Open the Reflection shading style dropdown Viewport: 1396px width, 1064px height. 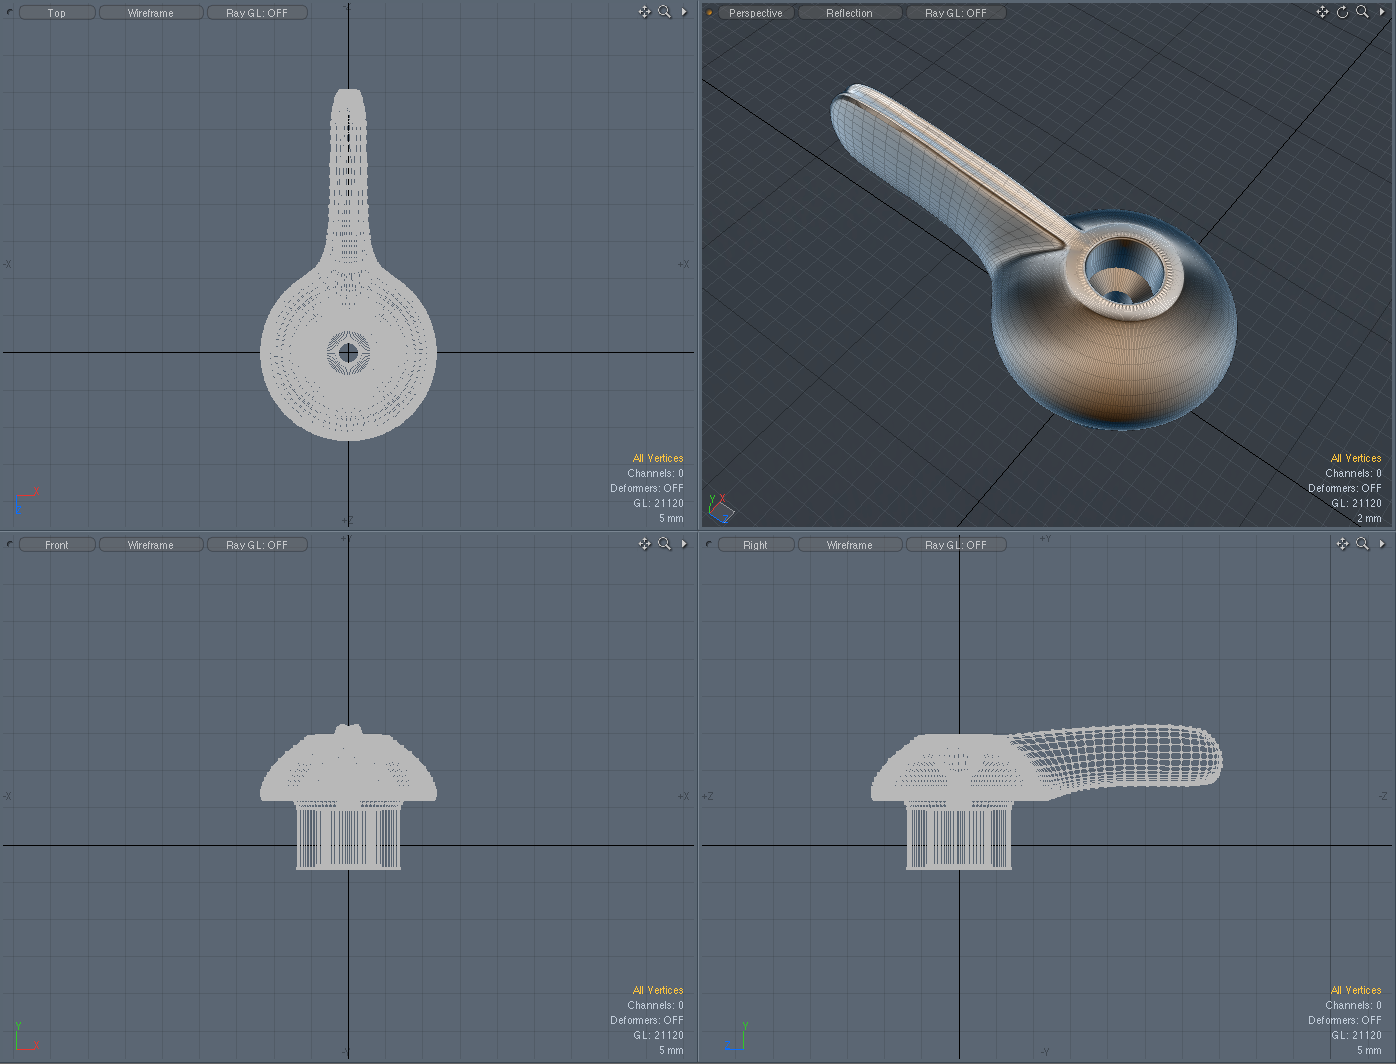pos(849,13)
